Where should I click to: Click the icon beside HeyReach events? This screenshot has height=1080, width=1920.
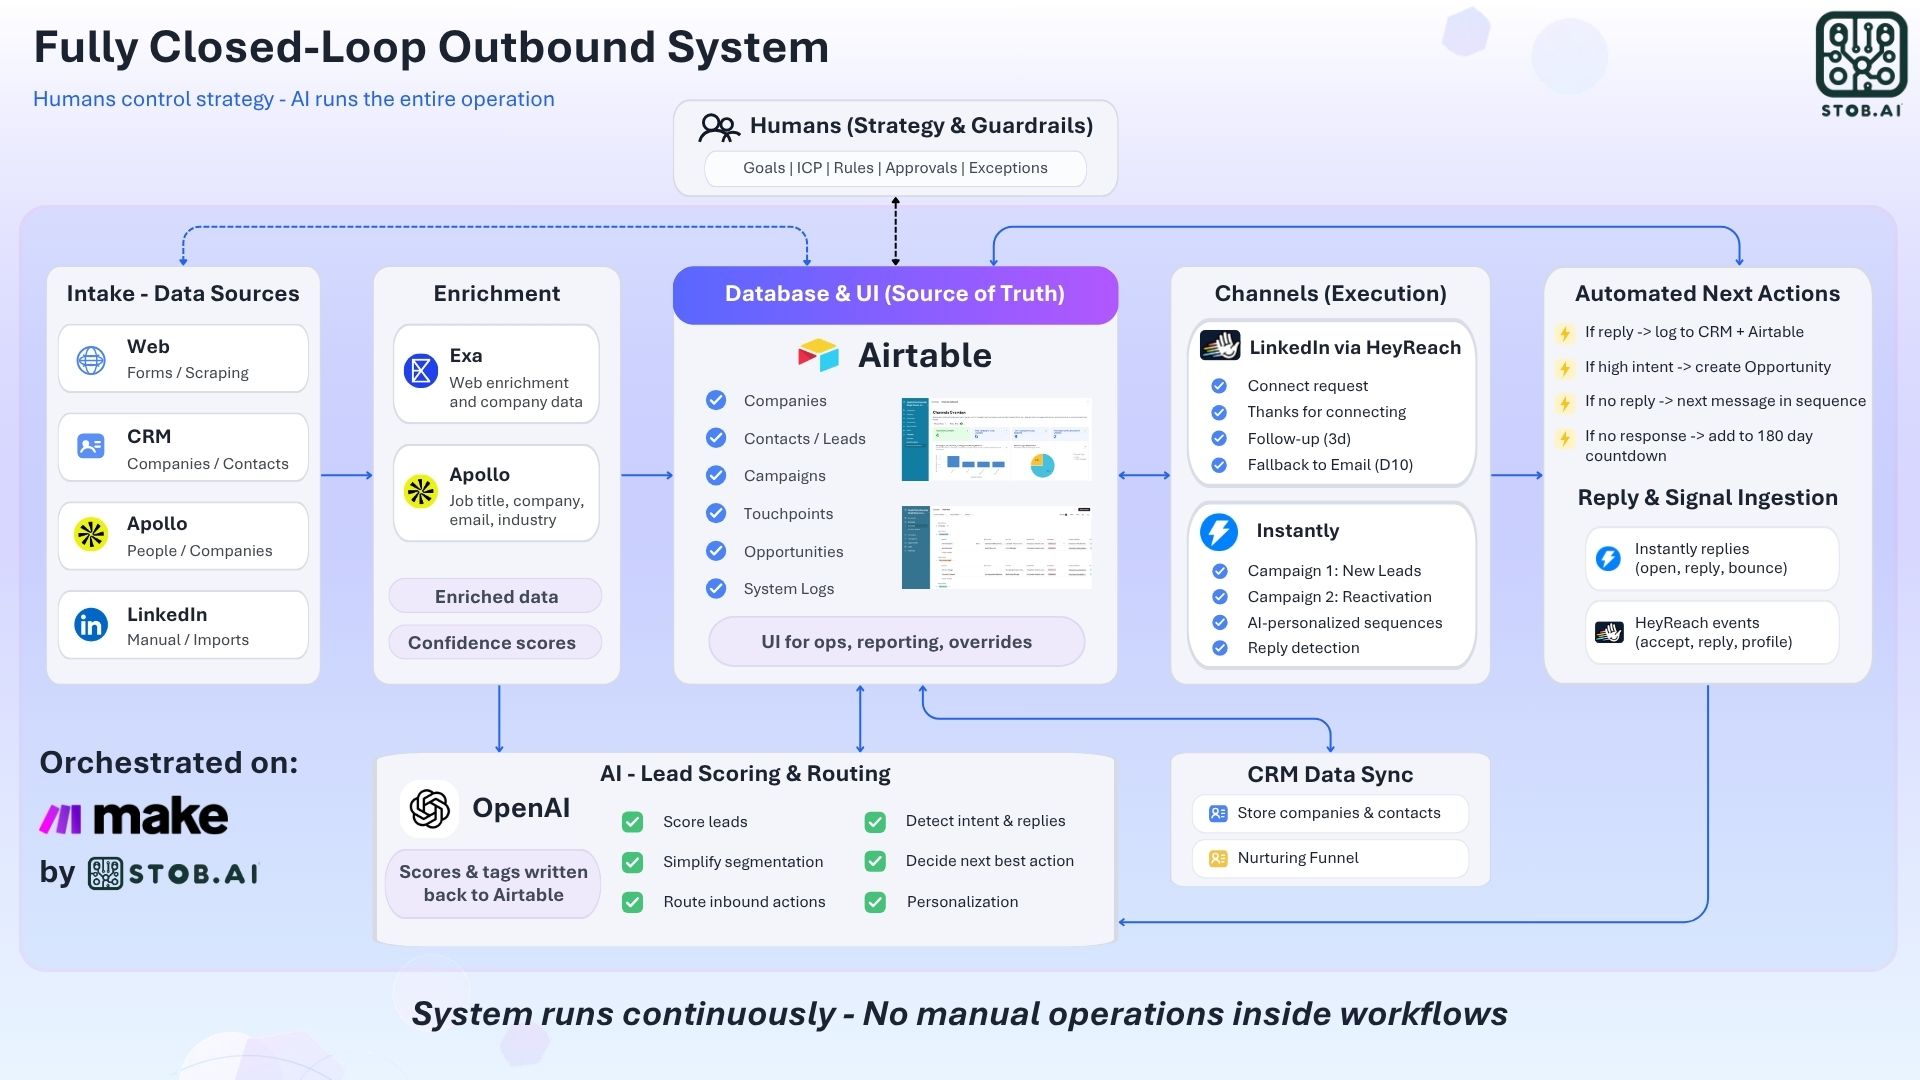[1609, 632]
